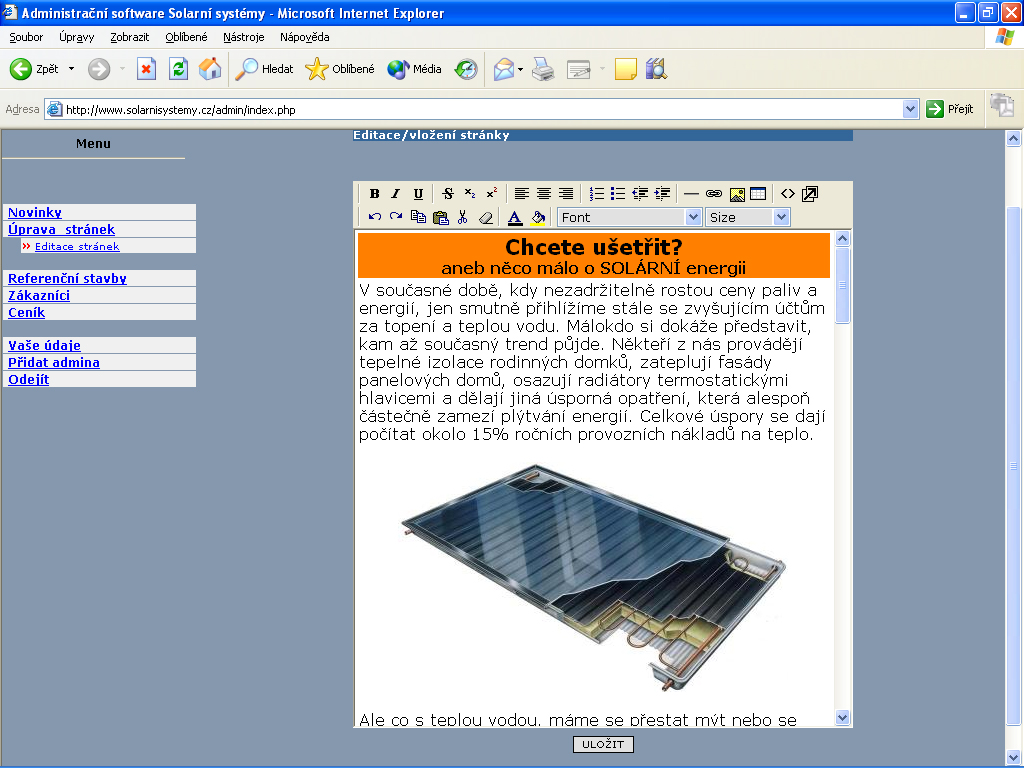Click the ULOŽIT save button
The width and height of the screenshot is (1024, 768).
click(603, 744)
